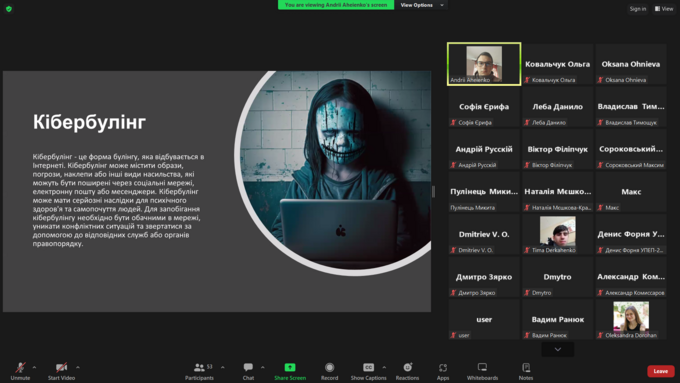
Task: Click the Sign in button
Action: point(638,9)
